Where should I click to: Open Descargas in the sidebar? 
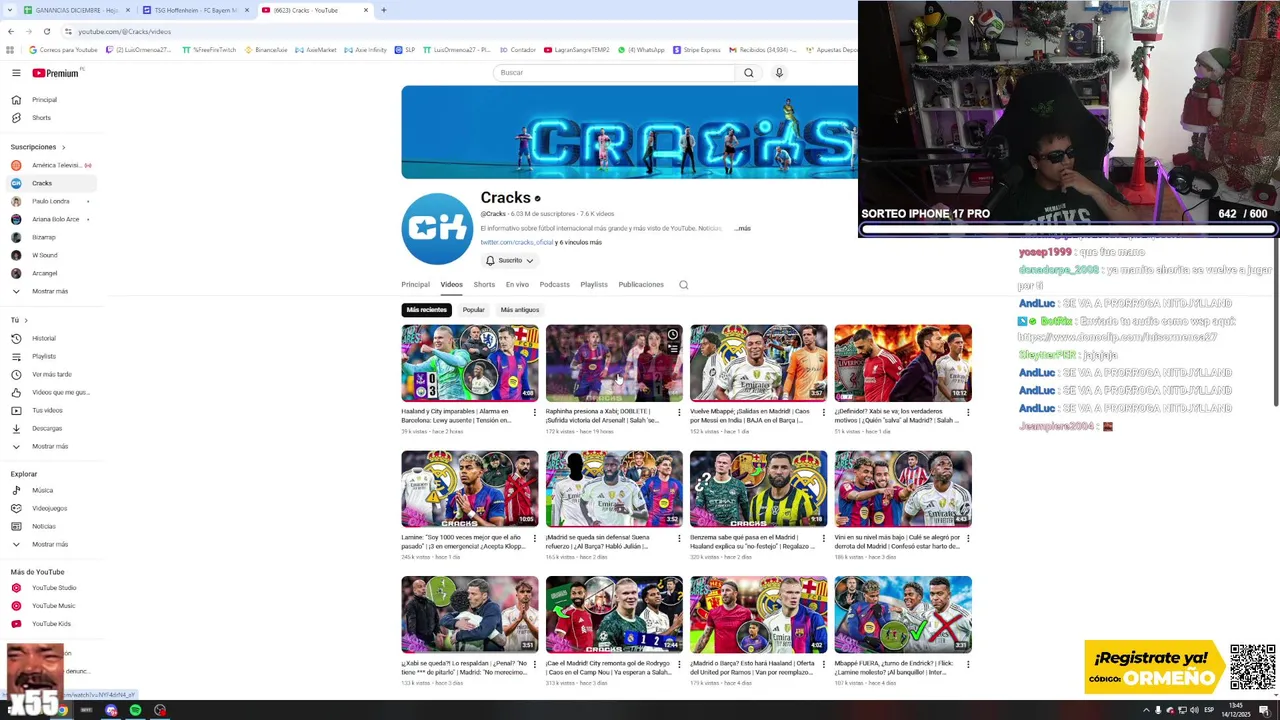point(47,428)
